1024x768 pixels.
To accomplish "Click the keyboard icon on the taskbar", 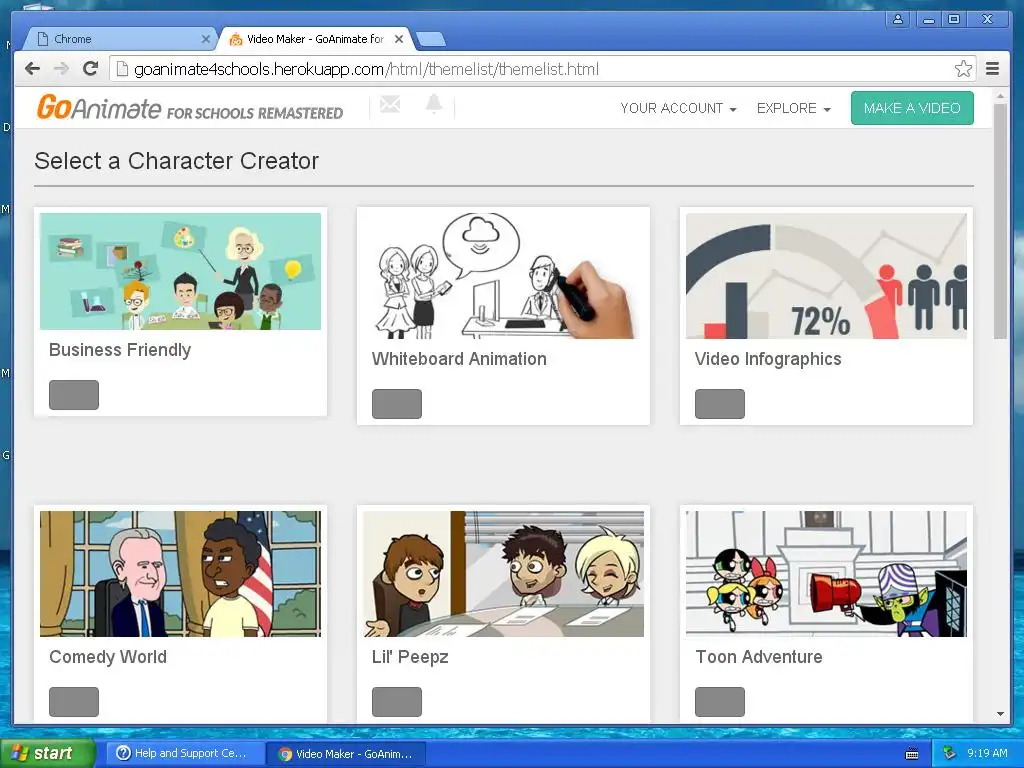I will tap(912, 754).
